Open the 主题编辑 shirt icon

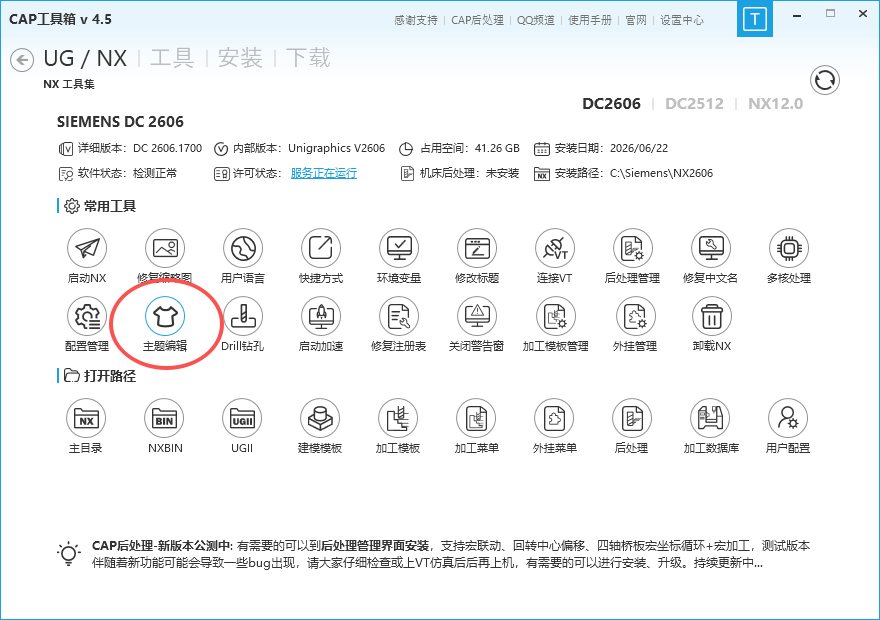165,316
